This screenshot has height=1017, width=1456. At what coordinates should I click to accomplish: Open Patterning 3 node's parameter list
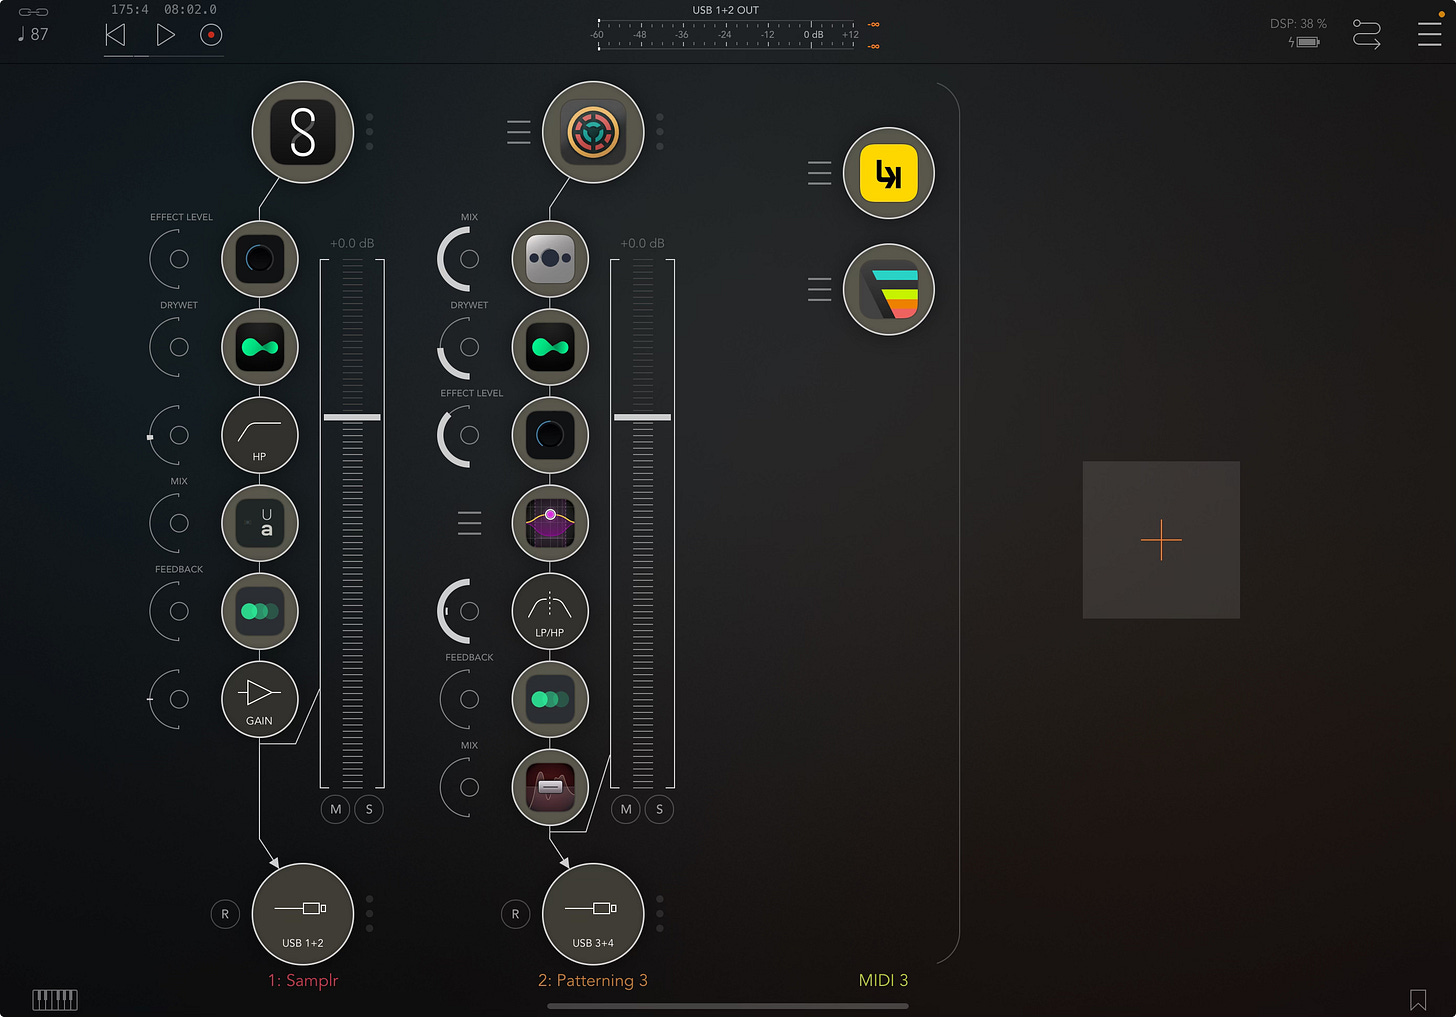click(519, 132)
